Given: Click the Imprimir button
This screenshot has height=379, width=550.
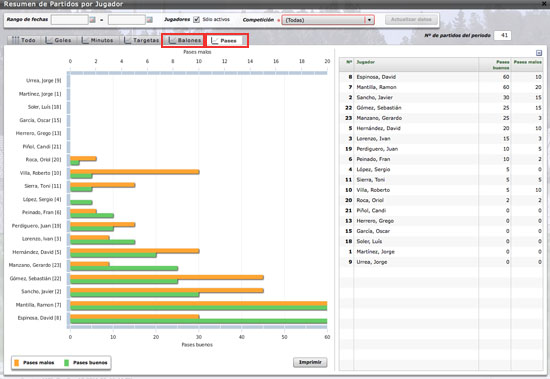Looking at the screenshot, I should click(310, 362).
